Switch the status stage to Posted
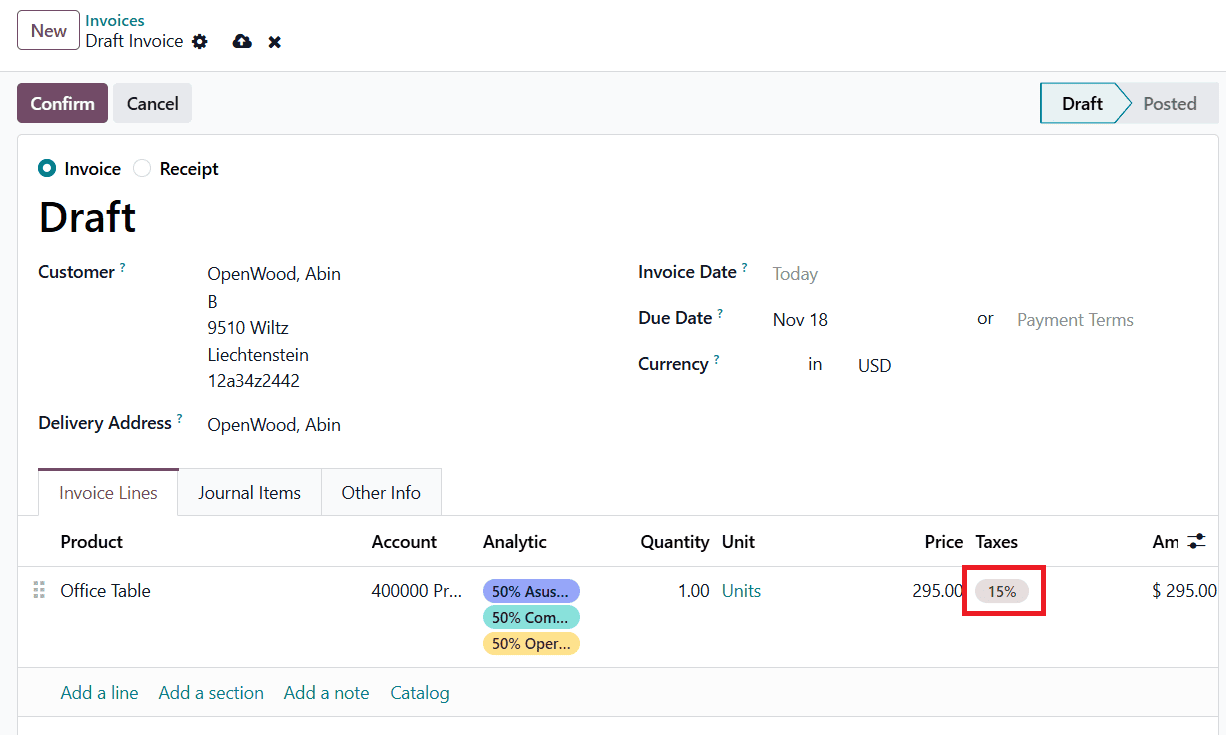This screenshot has width=1226, height=735. pos(1169,103)
